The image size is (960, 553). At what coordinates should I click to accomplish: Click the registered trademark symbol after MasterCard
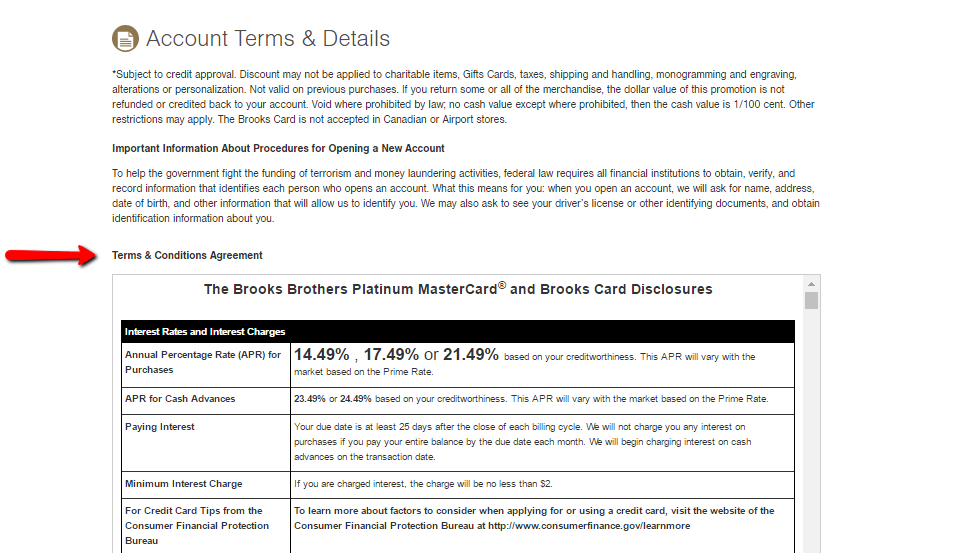coord(502,285)
